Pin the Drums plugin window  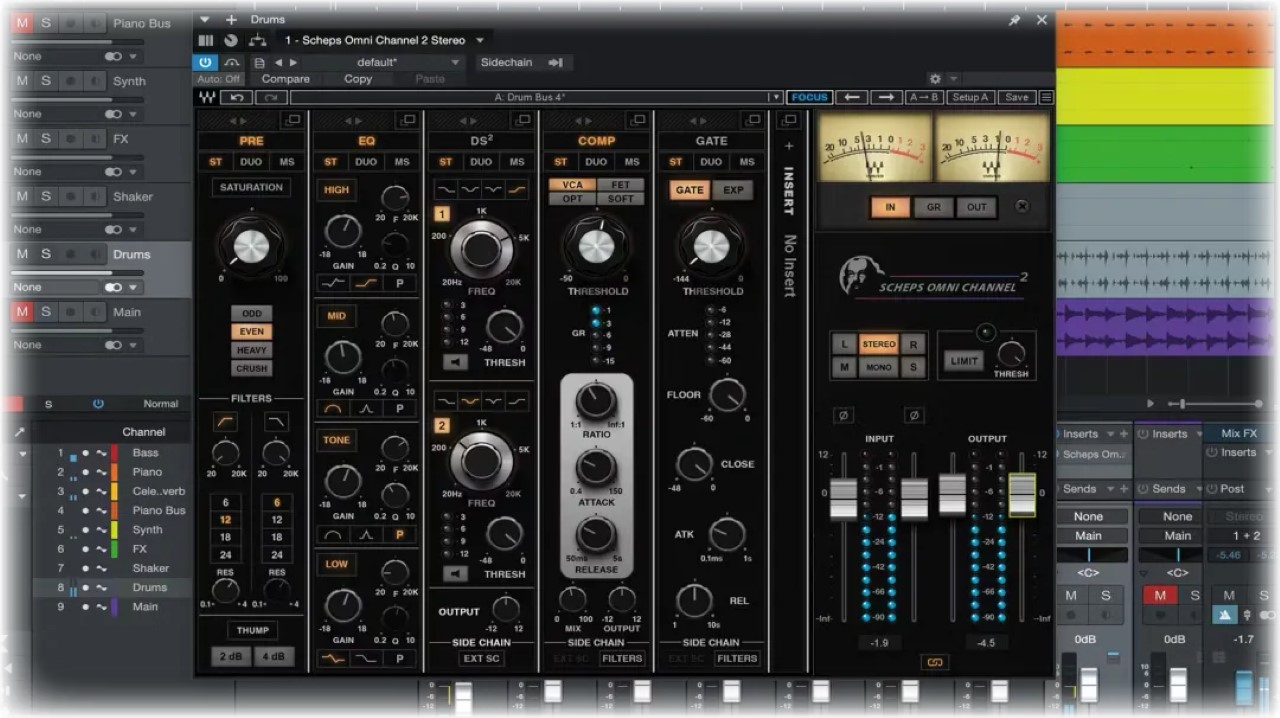pyautogui.click(x=1016, y=20)
